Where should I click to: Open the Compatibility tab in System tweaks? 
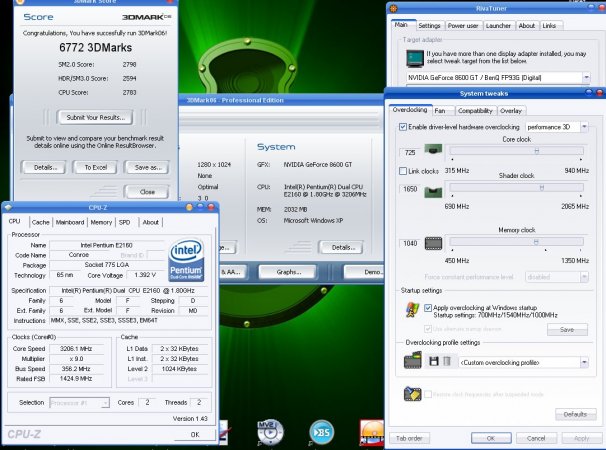point(475,111)
